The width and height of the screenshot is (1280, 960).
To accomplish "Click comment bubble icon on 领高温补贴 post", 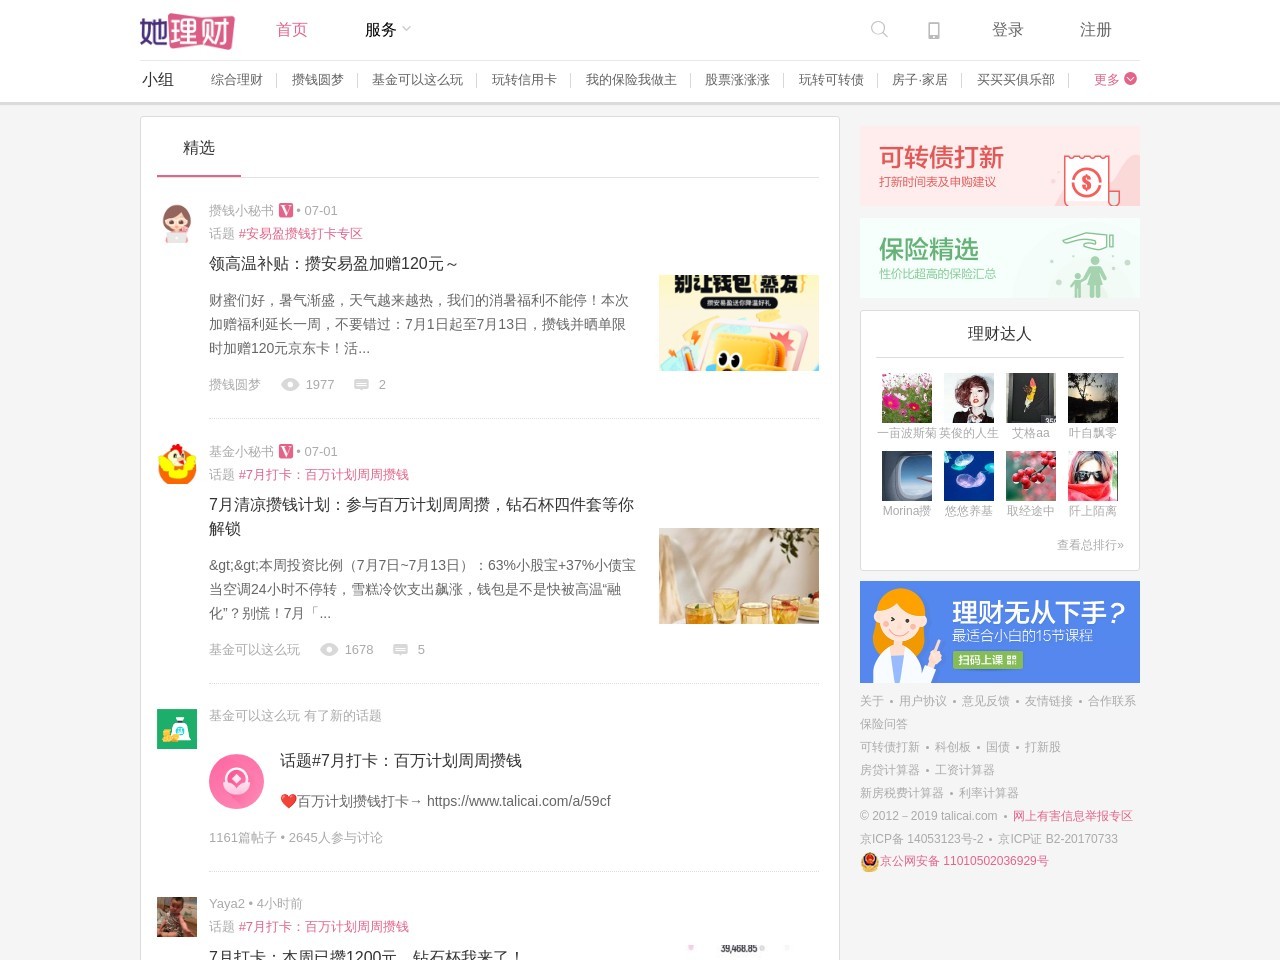I will point(361,384).
